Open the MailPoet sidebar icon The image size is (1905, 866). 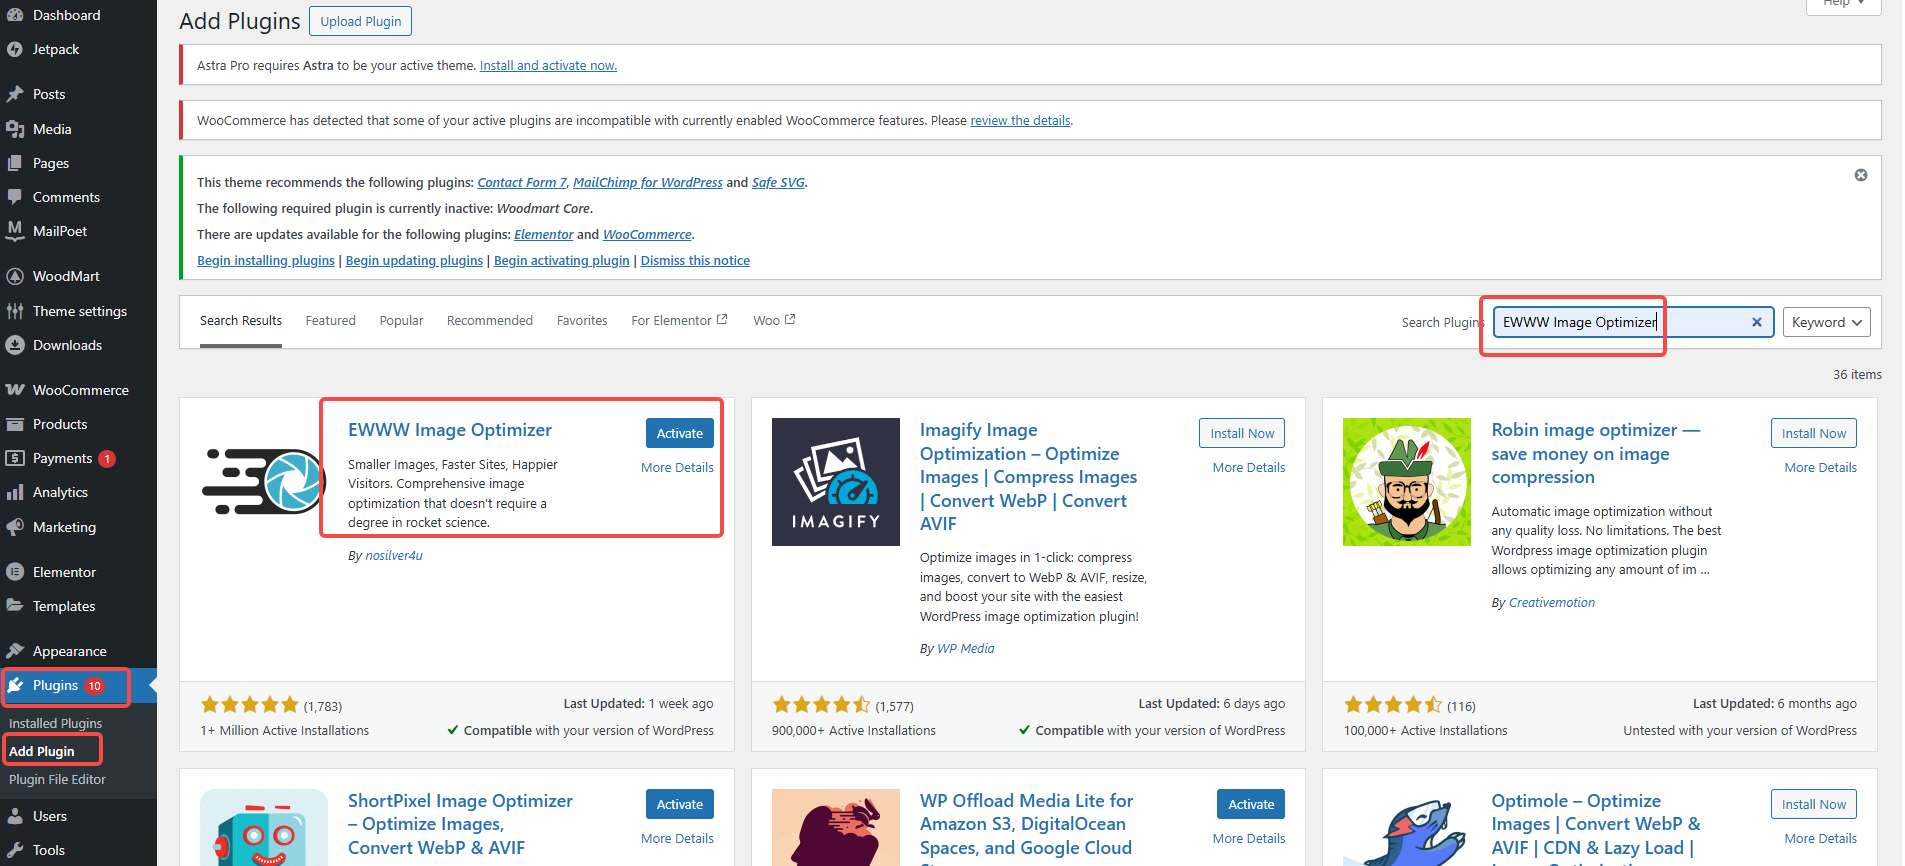(x=15, y=231)
